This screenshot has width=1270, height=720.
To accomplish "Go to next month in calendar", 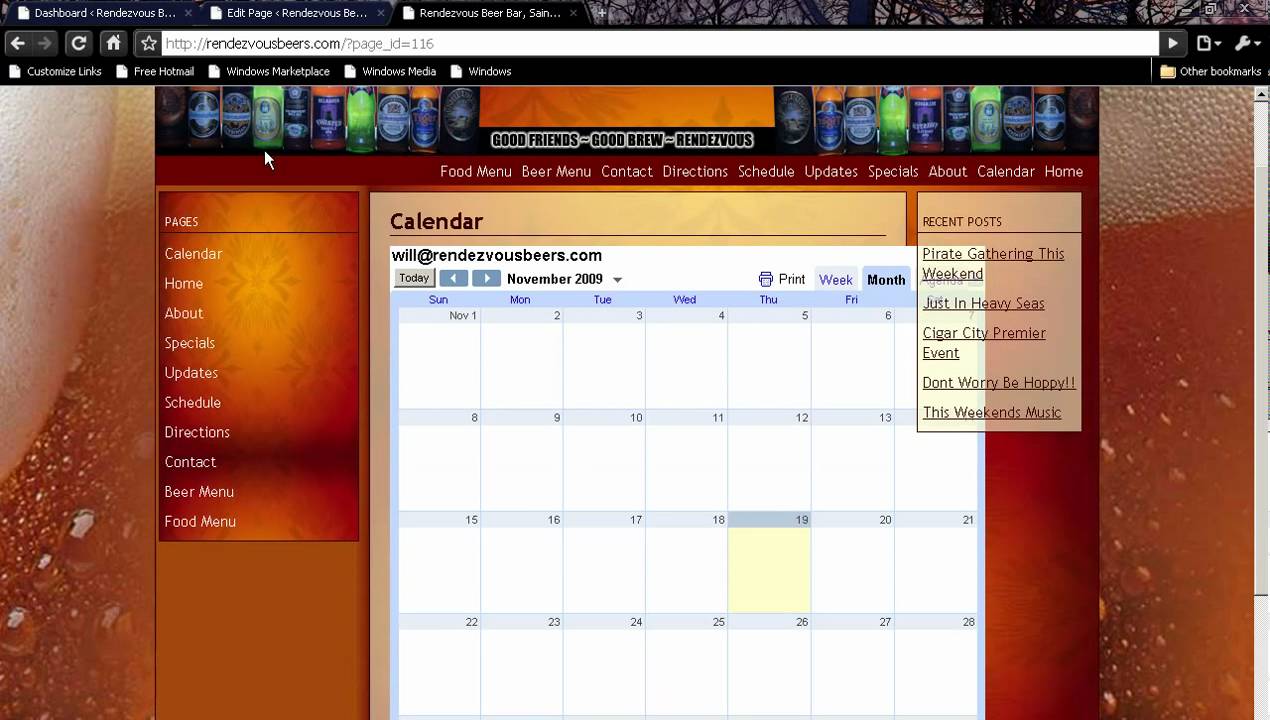I will point(486,278).
